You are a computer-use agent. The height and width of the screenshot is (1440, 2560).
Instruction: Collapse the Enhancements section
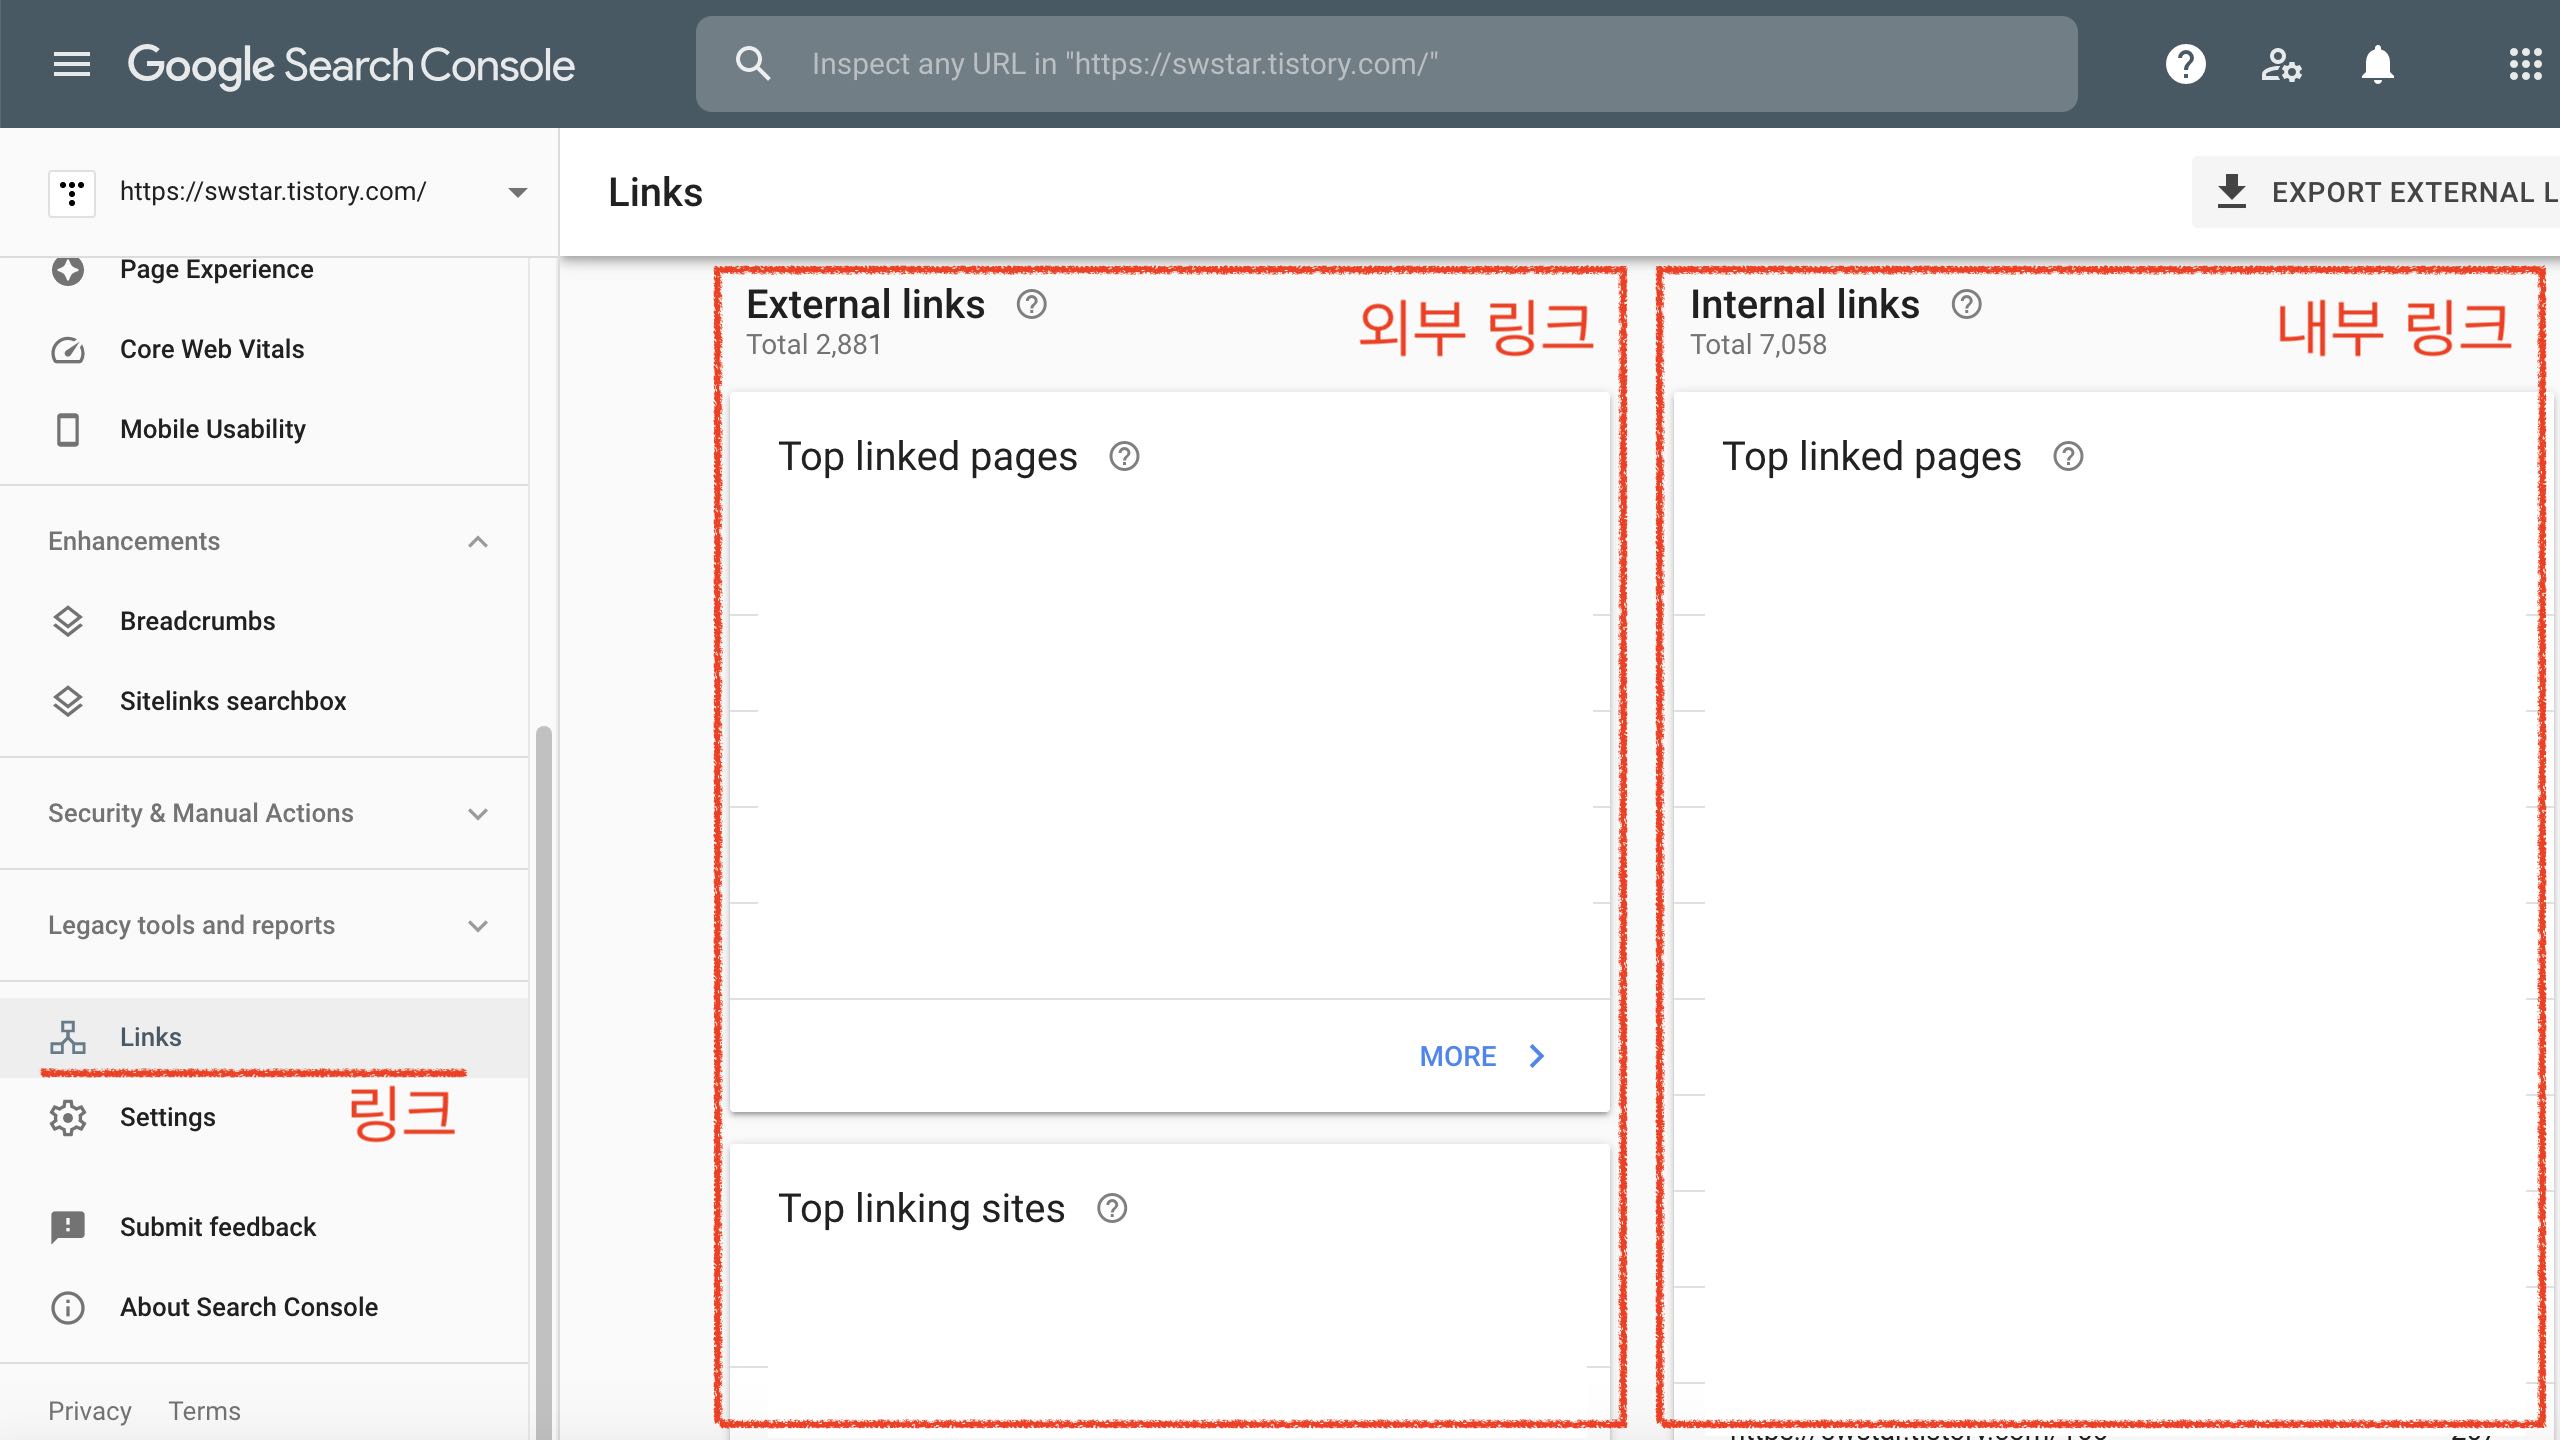[479, 541]
